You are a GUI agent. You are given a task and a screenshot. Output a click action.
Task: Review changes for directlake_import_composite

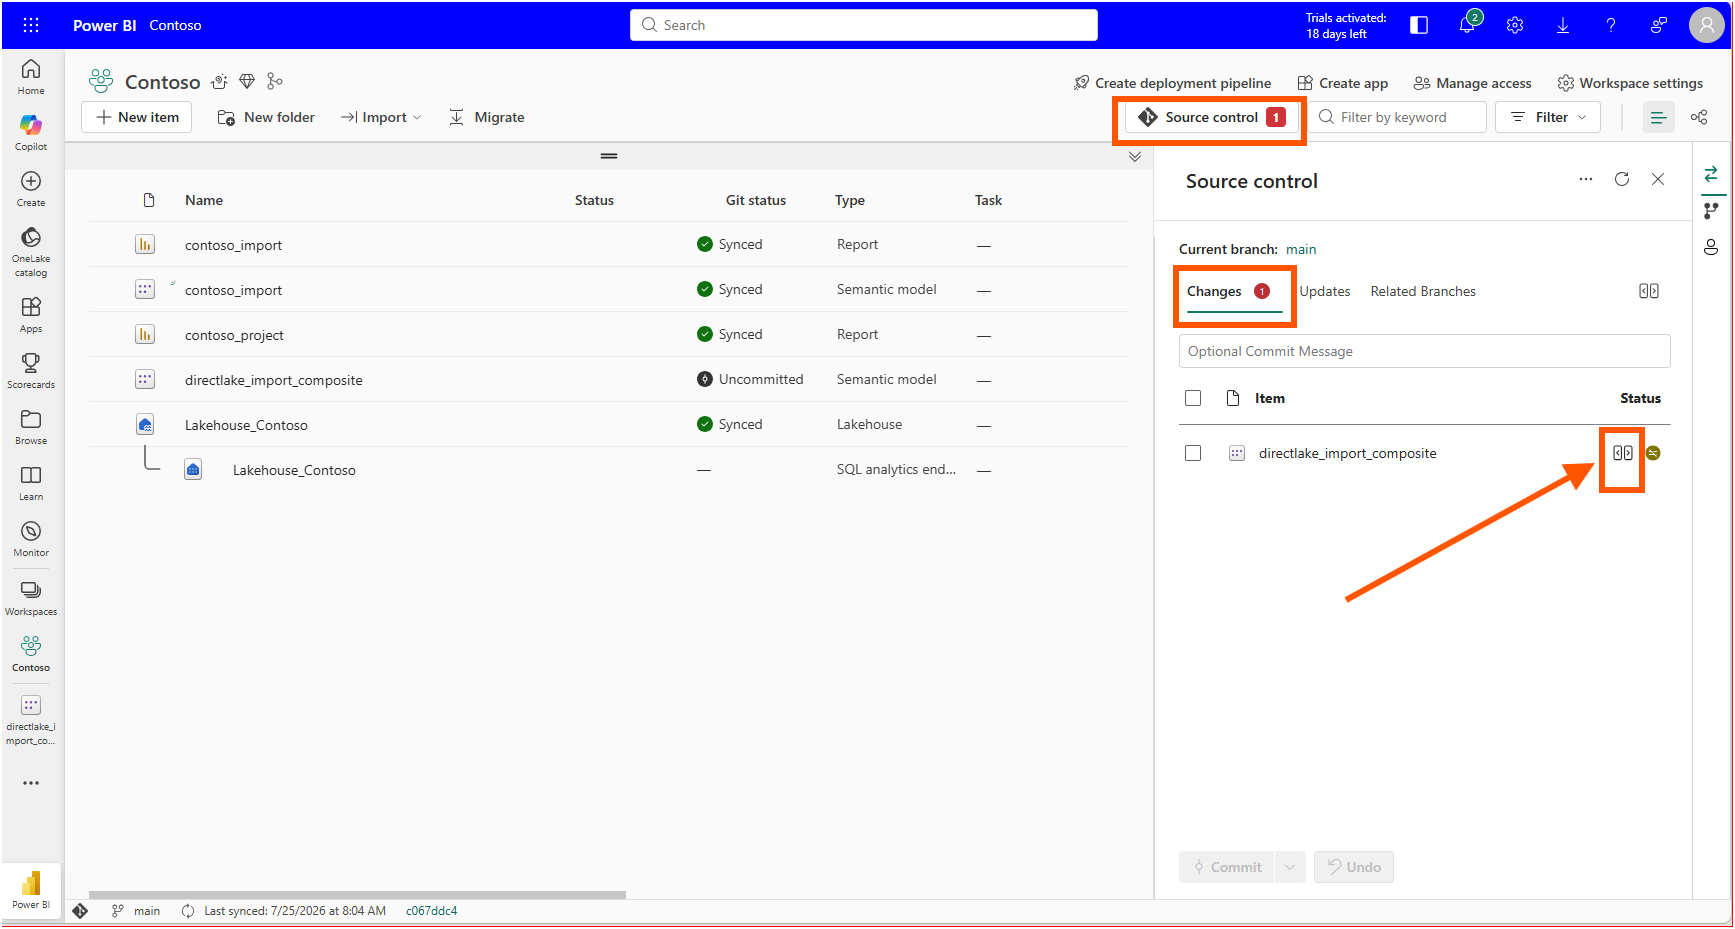pyautogui.click(x=1622, y=453)
